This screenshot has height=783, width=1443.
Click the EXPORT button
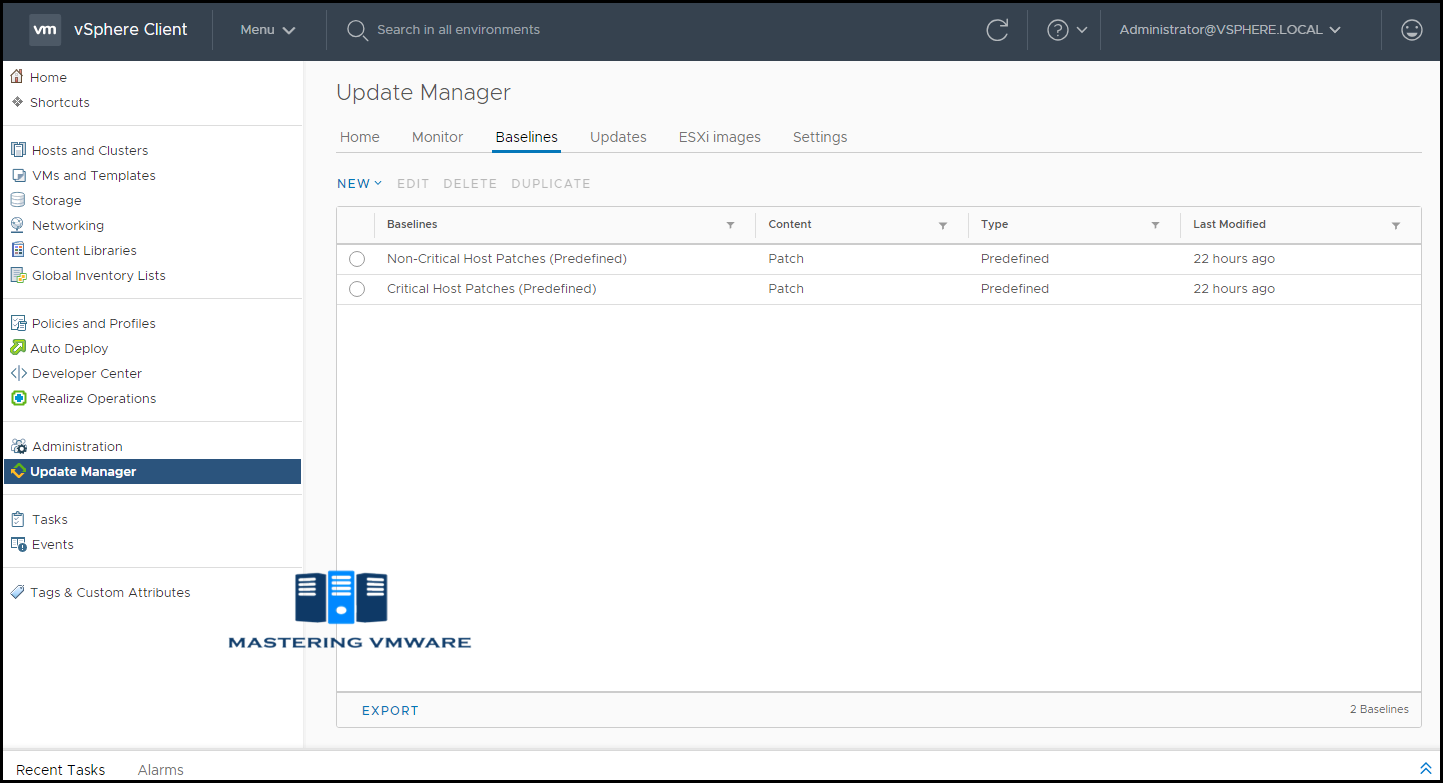pos(390,711)
